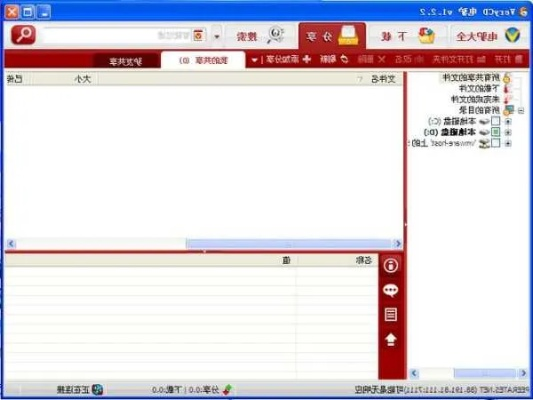The height and width of the screenshot is (400, 533).
Task: Click the 删除 delete toolbar button
Action: pos(371,59)
